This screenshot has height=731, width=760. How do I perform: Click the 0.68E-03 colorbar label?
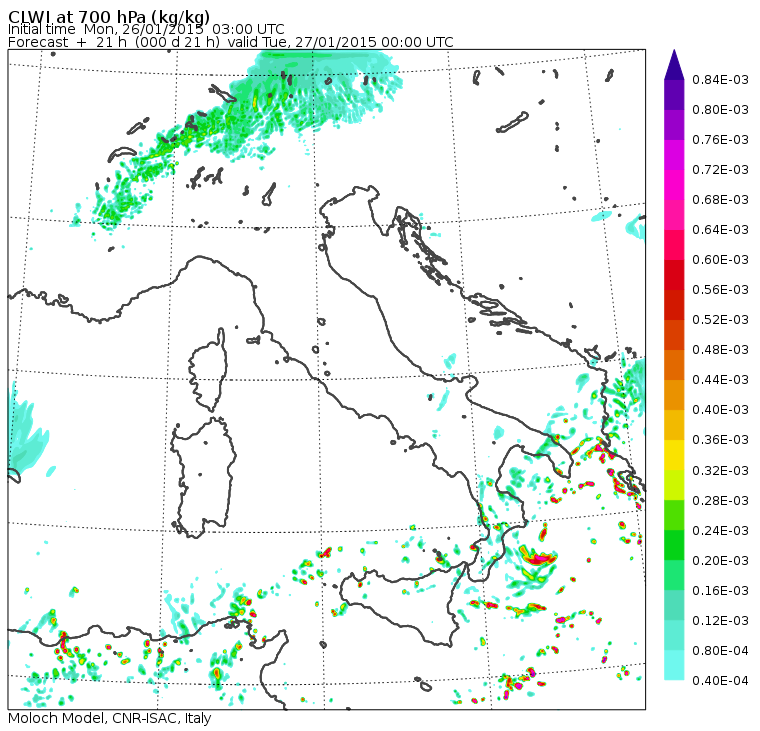tap(720, 200)
